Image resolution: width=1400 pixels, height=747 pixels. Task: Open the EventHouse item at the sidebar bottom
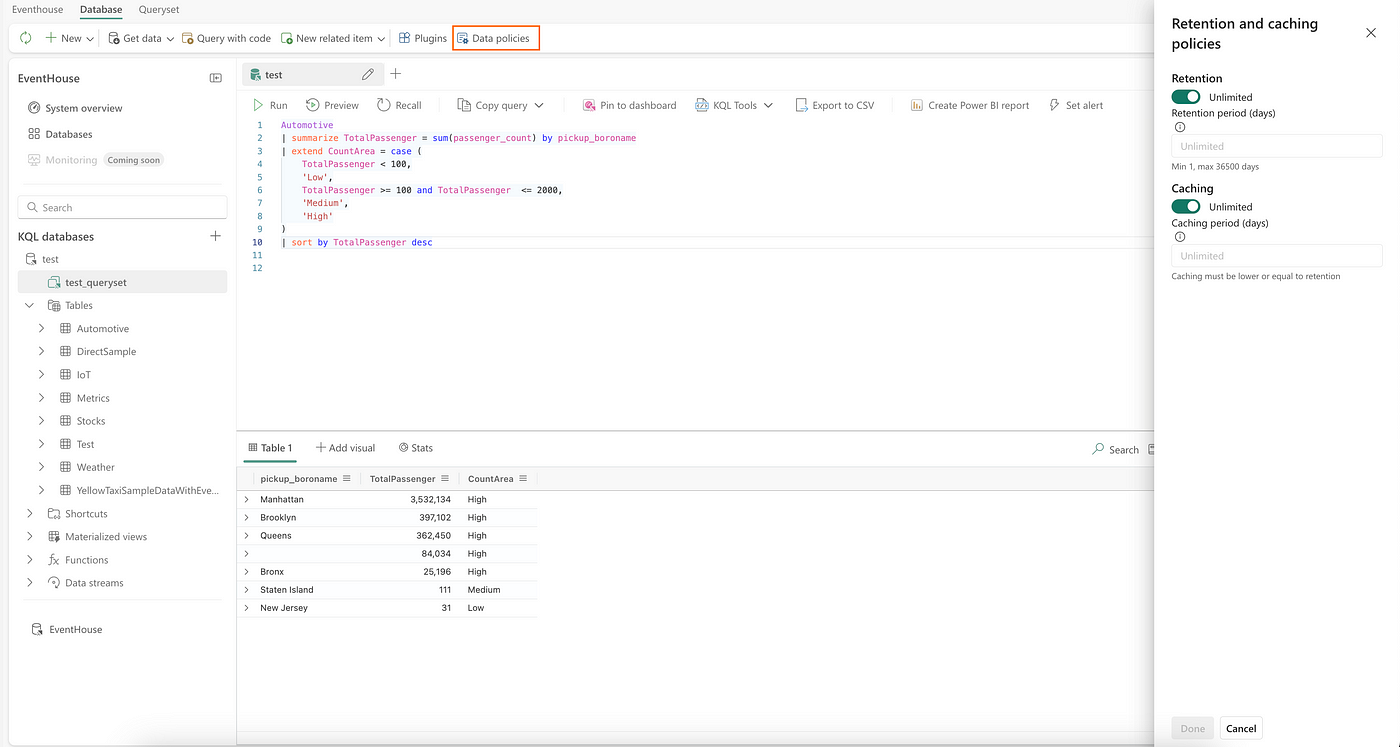click(x=66, y=629)
